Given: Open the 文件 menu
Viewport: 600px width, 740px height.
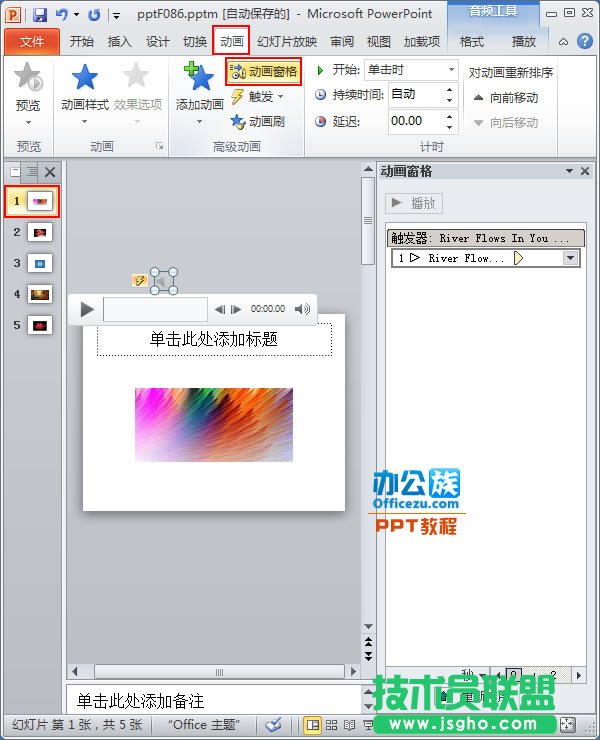Looking at the screenshot, I should [x=32, y=42].
